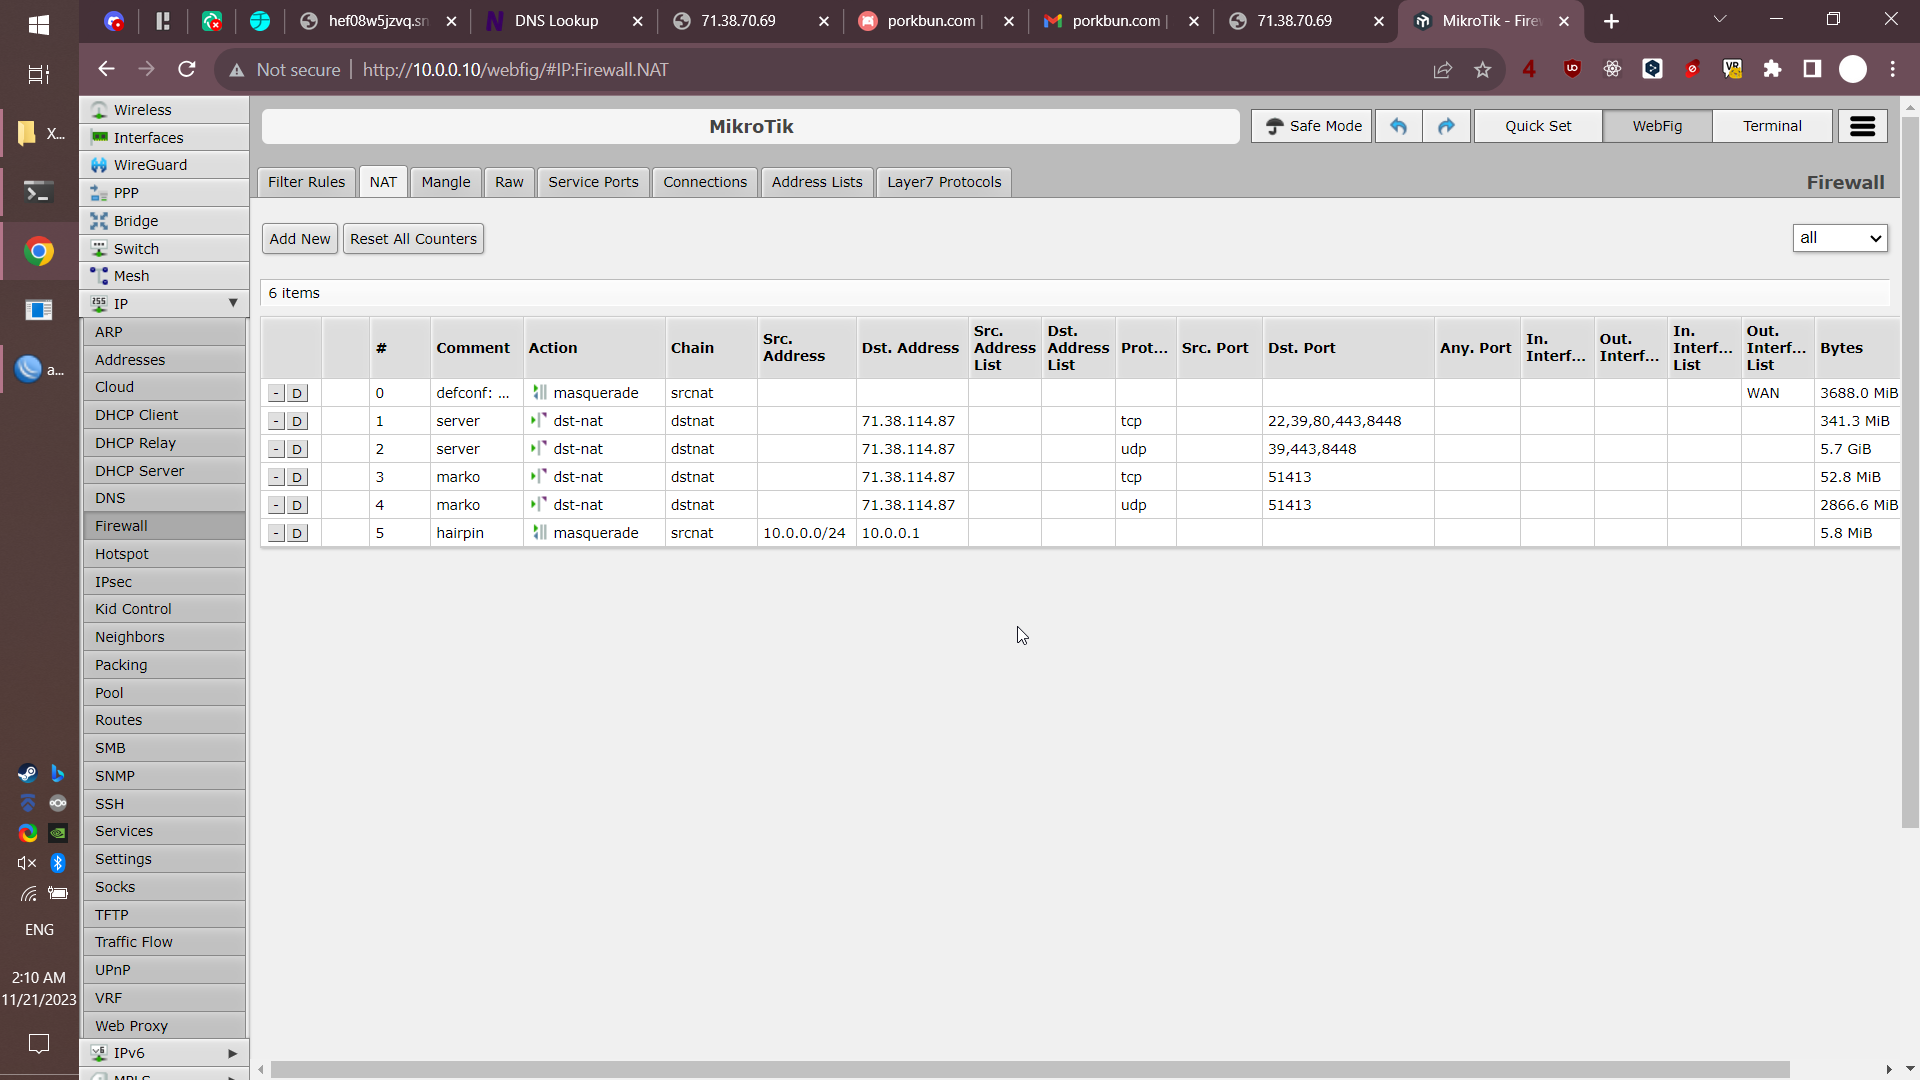Image resolution: width=1920 pixels, height=1080 pixels.
Task: Disable the hairpin rule with the D button
Action: pyautogui.click(x=297, y=534)
